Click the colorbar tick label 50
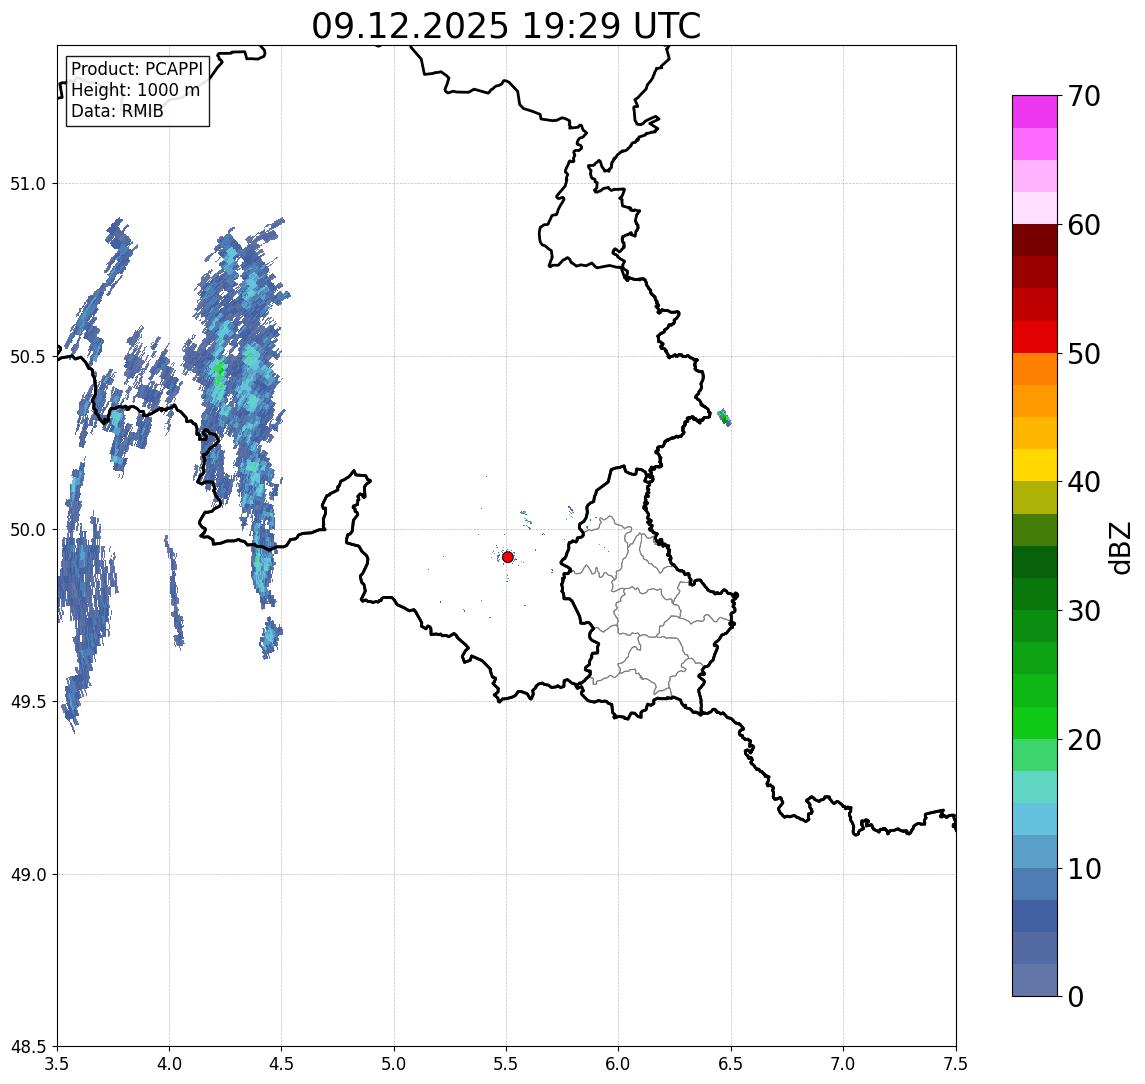1145x1084 pixels. [x=1084, y=354]
